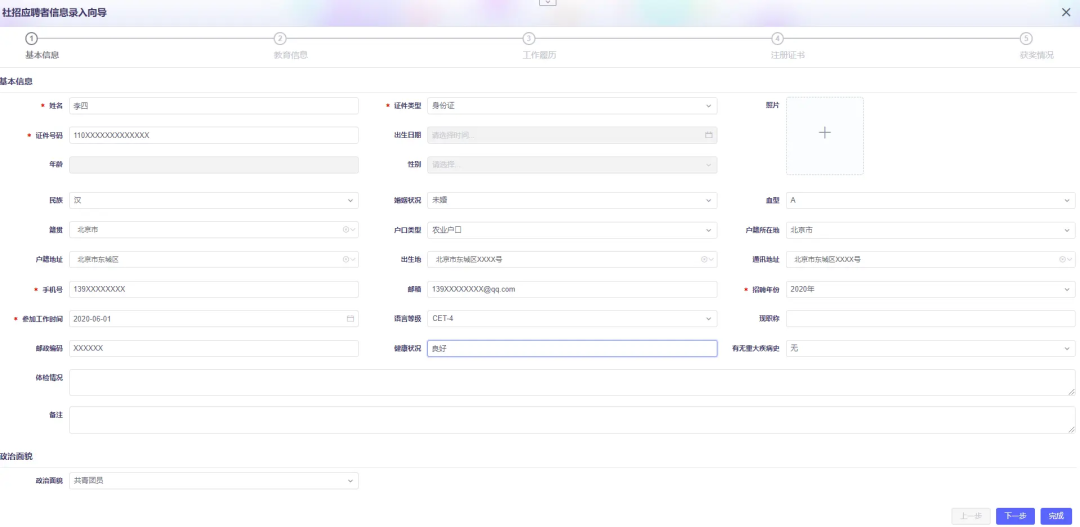
Task: Clear the 通讯地址 field via its clear icon
Action: click(x=1062, y=259)
